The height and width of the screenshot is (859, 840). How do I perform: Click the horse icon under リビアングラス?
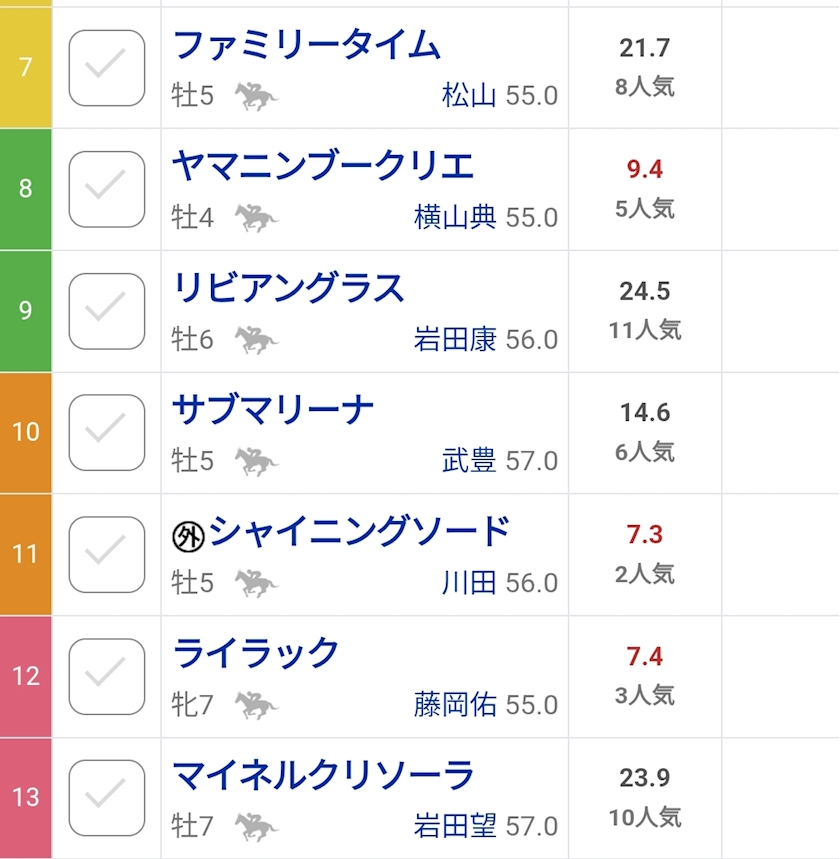pos(256,340)
